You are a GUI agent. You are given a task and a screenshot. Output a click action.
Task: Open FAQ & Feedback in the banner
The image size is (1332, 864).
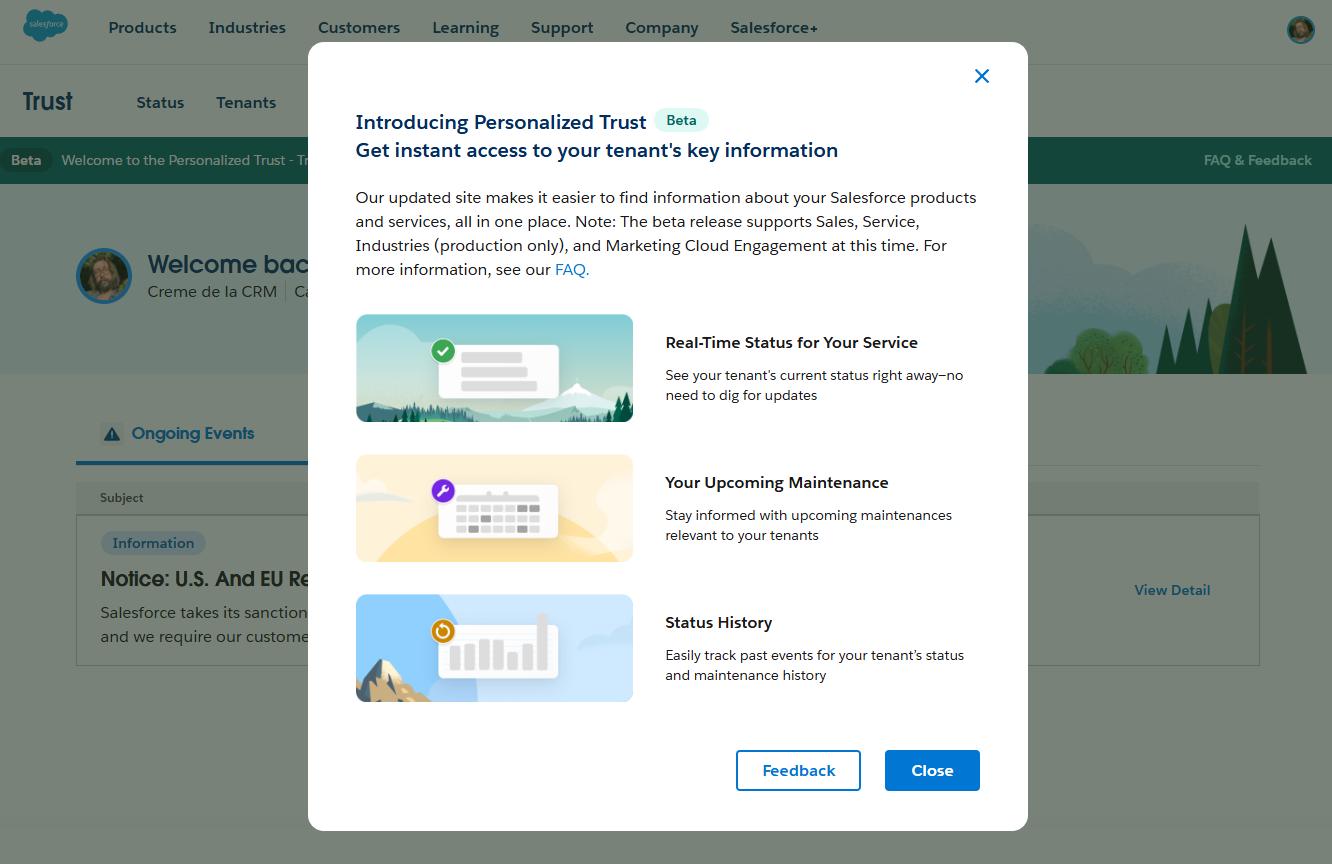1258,160
